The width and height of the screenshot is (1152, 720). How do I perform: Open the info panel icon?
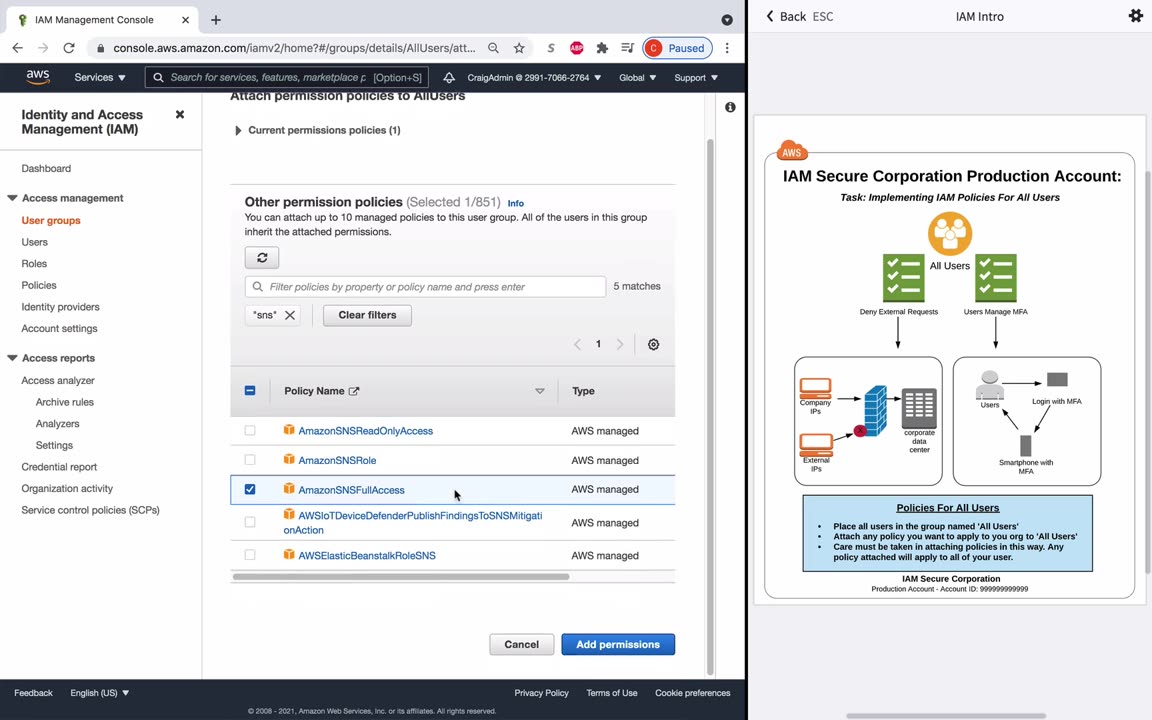click(730, 107)
